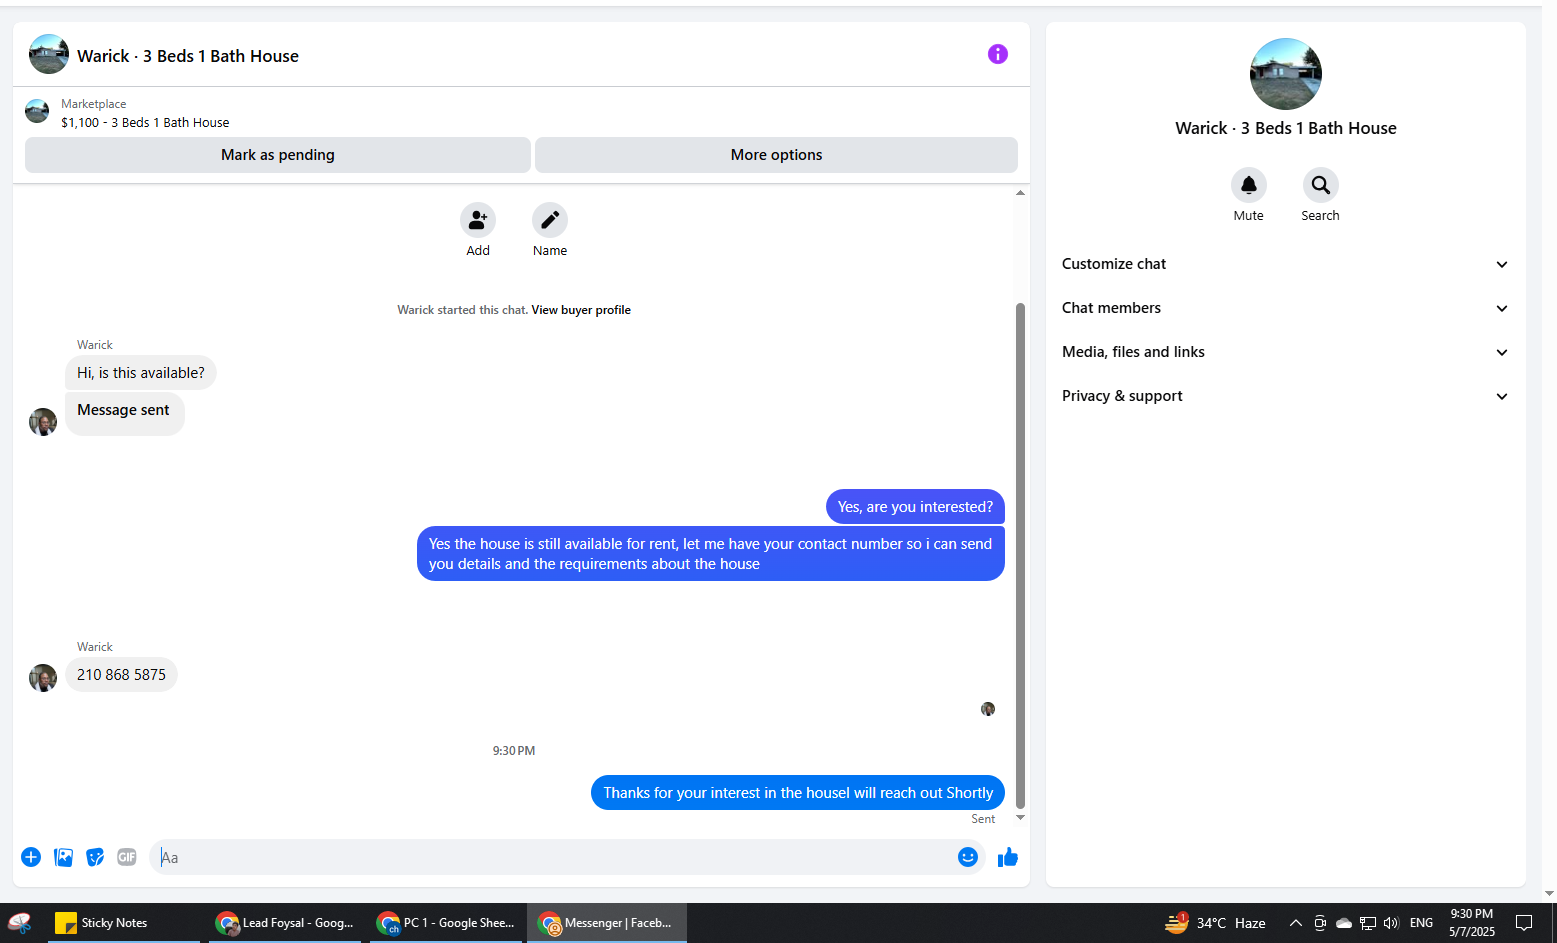Click the ENG language indicator
This screenshot has width=1557, height=943.
pyautogui.click(x=1421, y=923)
